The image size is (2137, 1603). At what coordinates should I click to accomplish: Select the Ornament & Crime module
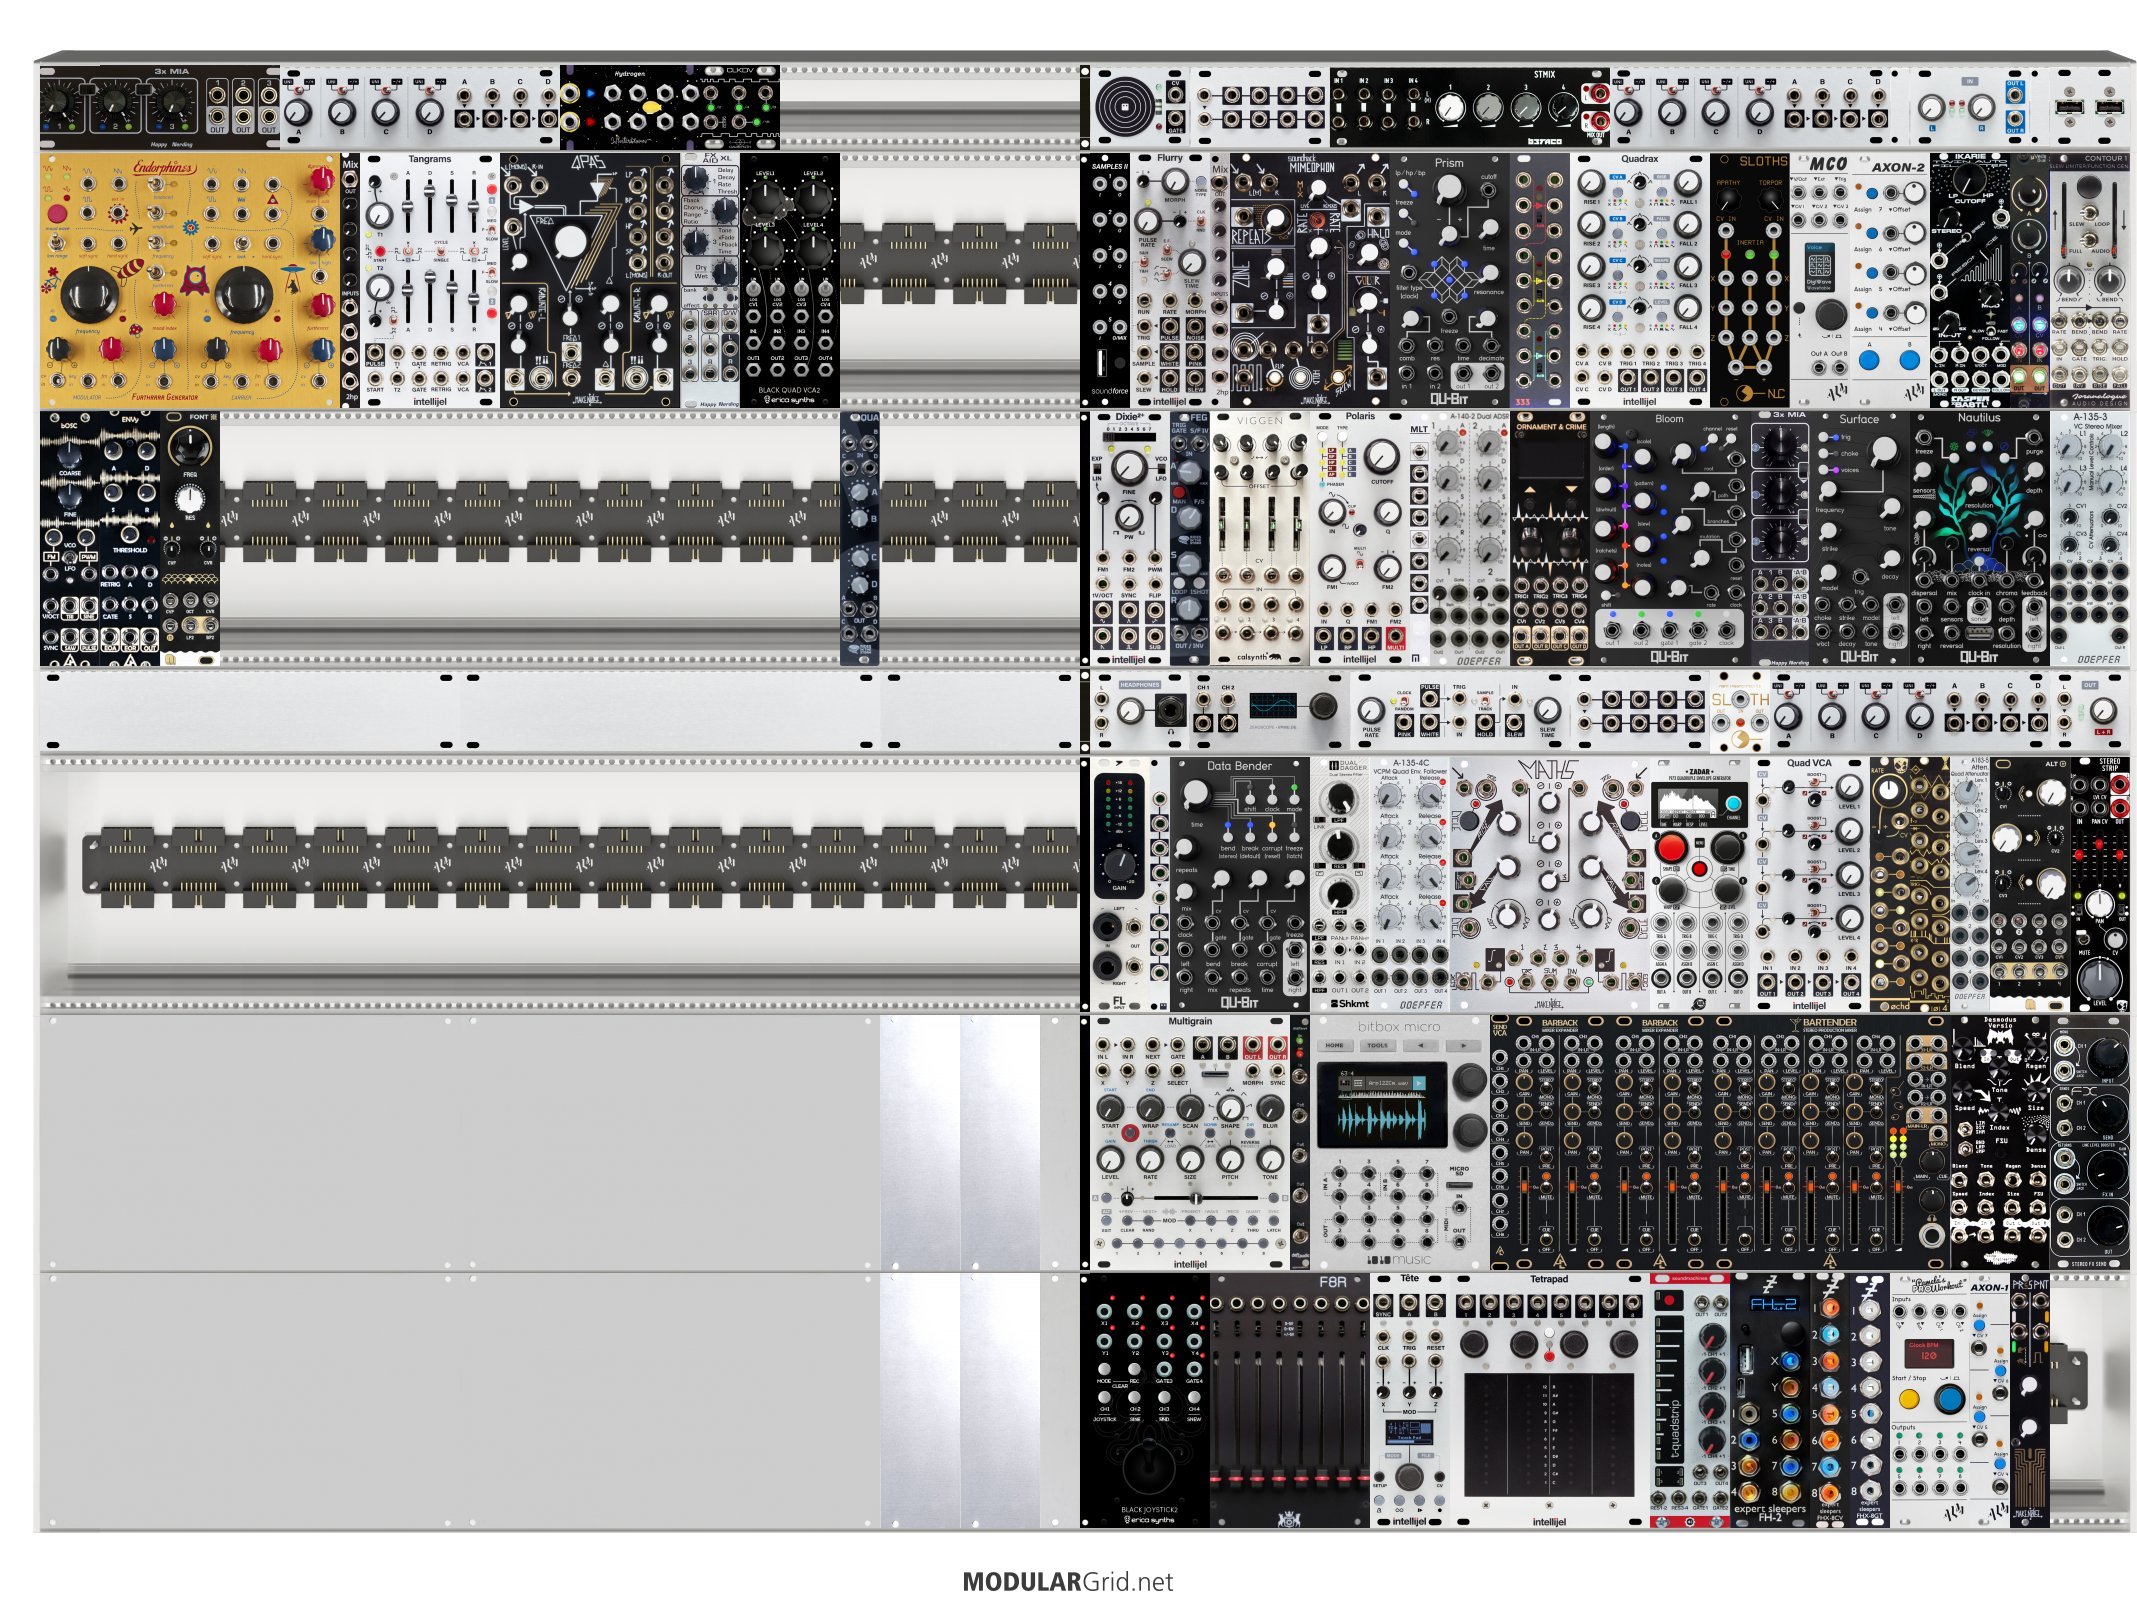coord(1550,538)
